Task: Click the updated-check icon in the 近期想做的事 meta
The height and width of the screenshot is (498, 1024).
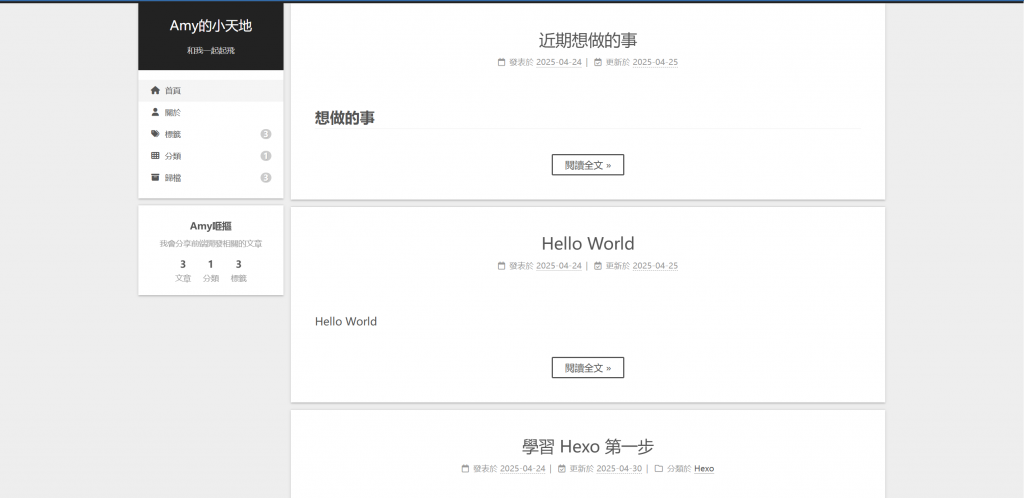Action: (x=598, y=63)
